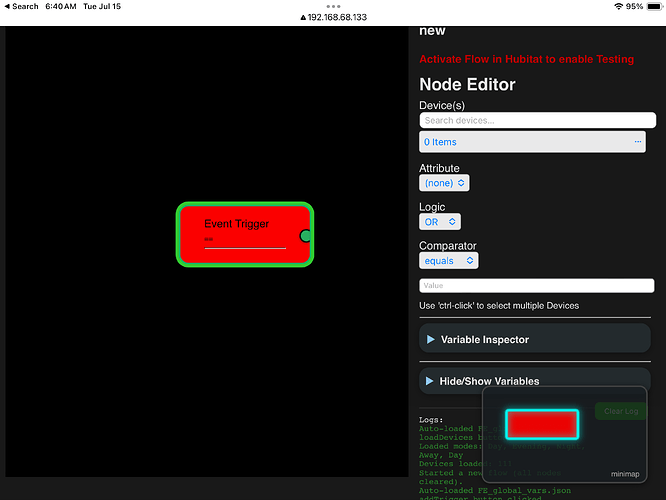Click log line 'Auto-loaded FE_global_vars.json'
Viewport: 666px width, 500px height.
coord(495,491)
